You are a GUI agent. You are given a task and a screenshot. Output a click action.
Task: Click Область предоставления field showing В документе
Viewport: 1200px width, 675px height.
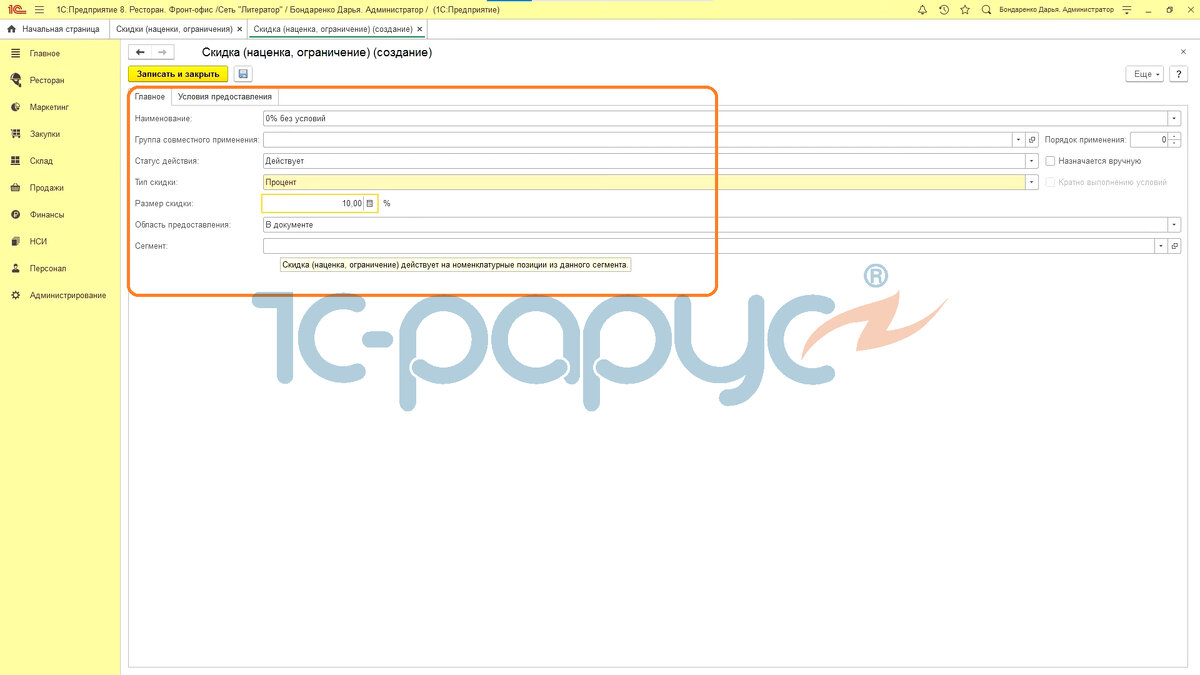[715, 225]
